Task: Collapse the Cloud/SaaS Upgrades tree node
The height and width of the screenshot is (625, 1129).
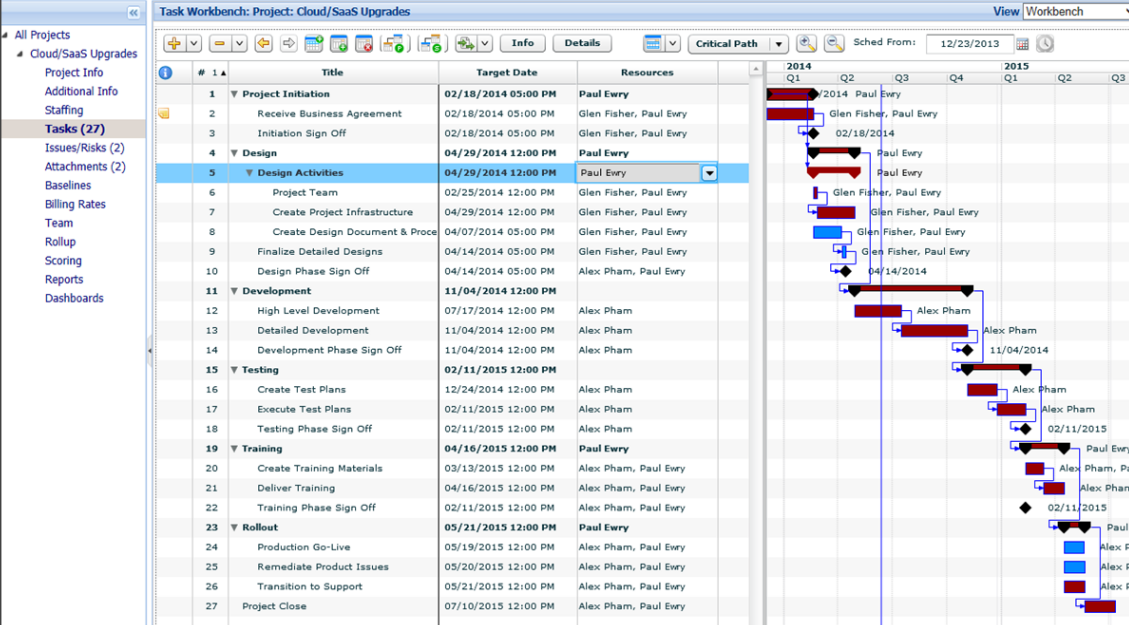Action: pyautogui.click(x=20, y=53)
